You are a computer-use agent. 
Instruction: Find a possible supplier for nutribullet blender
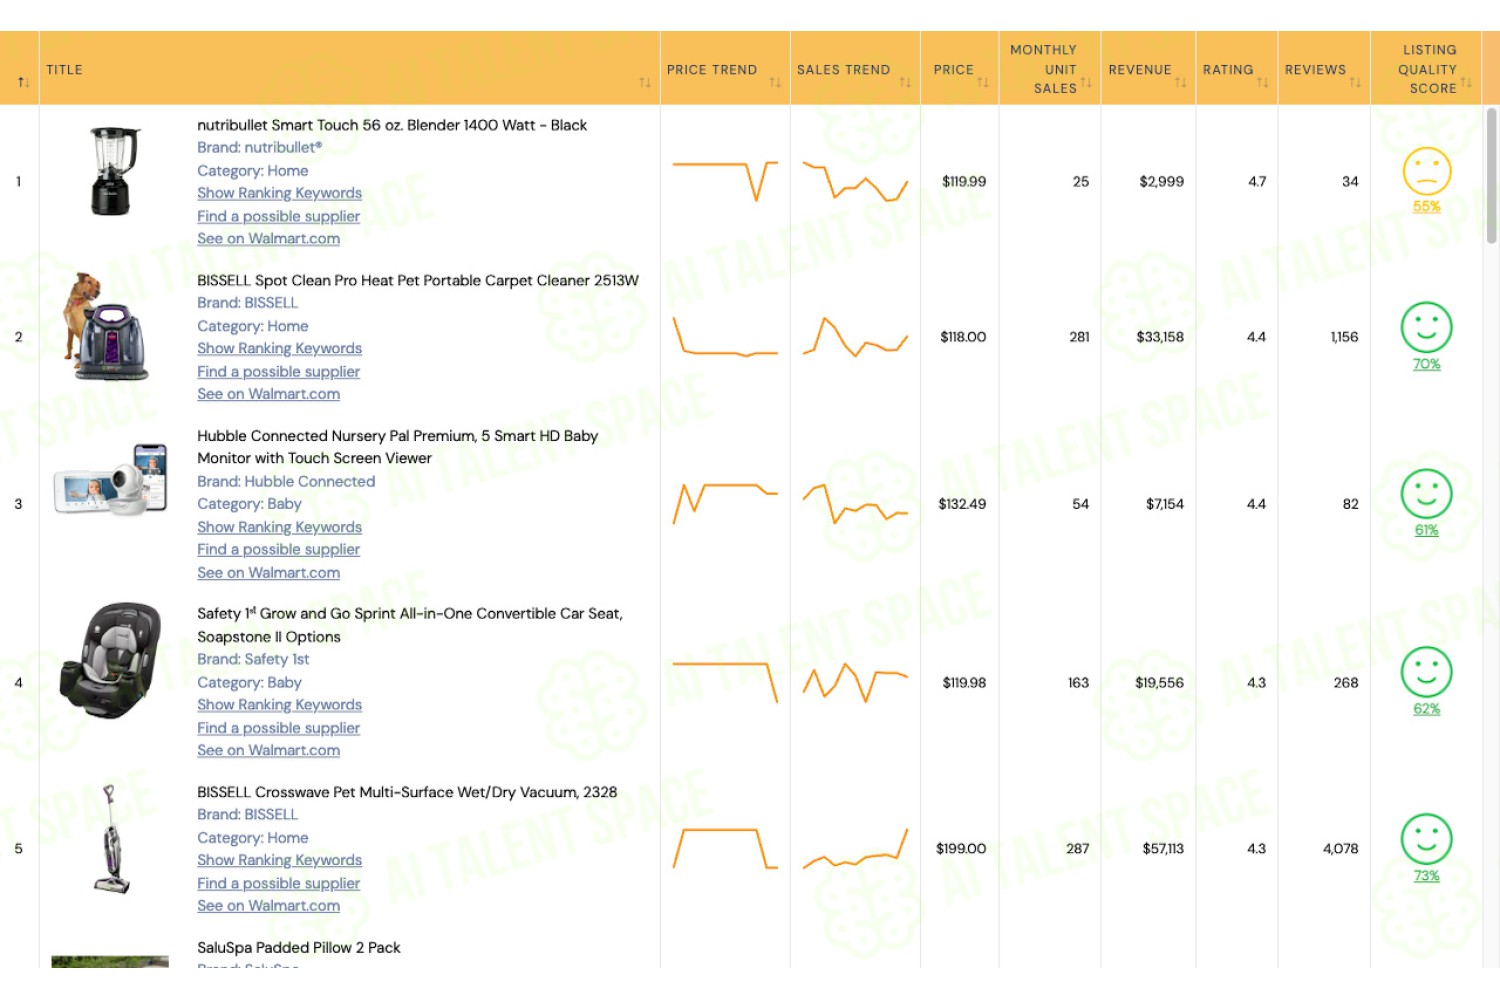278,216
